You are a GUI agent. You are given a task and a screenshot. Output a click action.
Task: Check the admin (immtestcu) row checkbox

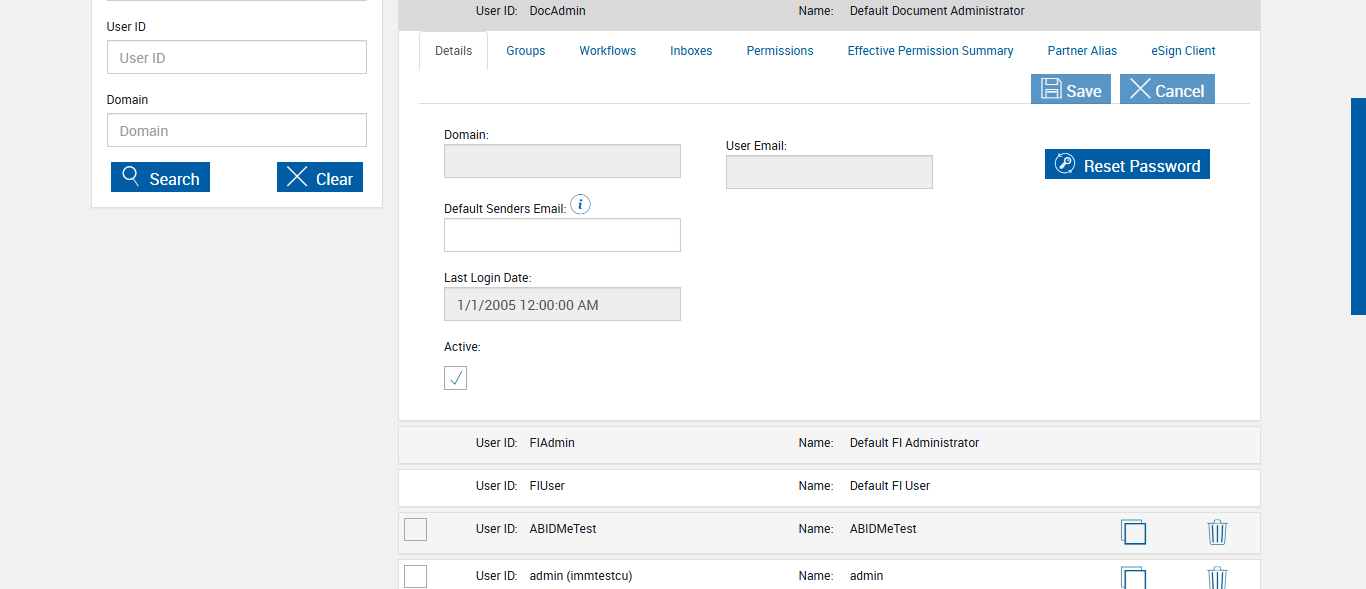click(415, 576)
